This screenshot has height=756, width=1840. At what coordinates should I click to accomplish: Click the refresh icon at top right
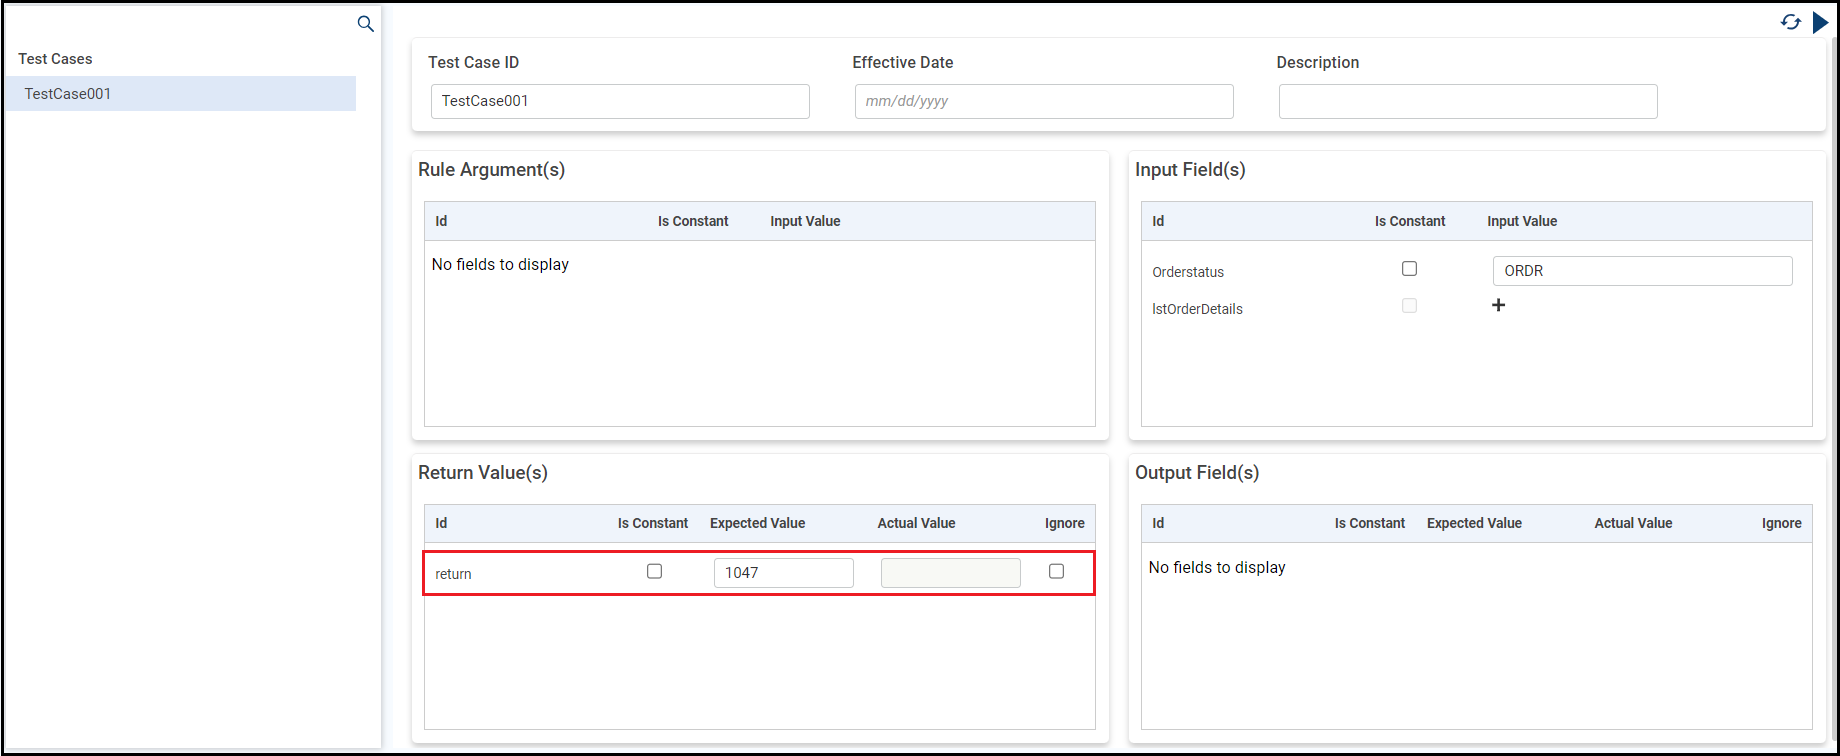[1790, 22]
